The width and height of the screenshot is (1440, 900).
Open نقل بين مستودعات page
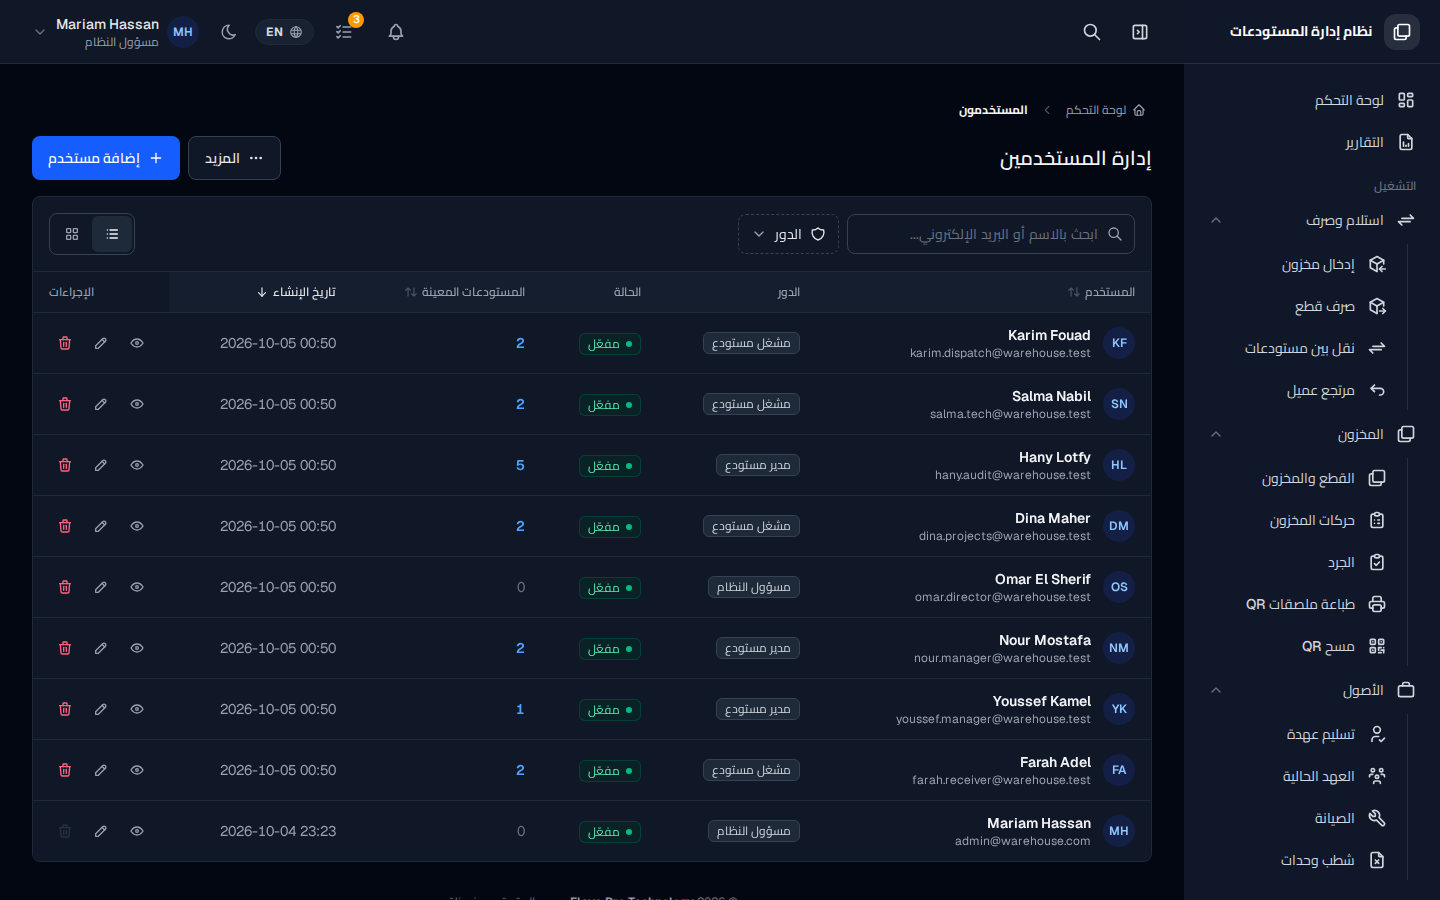pyautogui.click(x=1298, y=348)
